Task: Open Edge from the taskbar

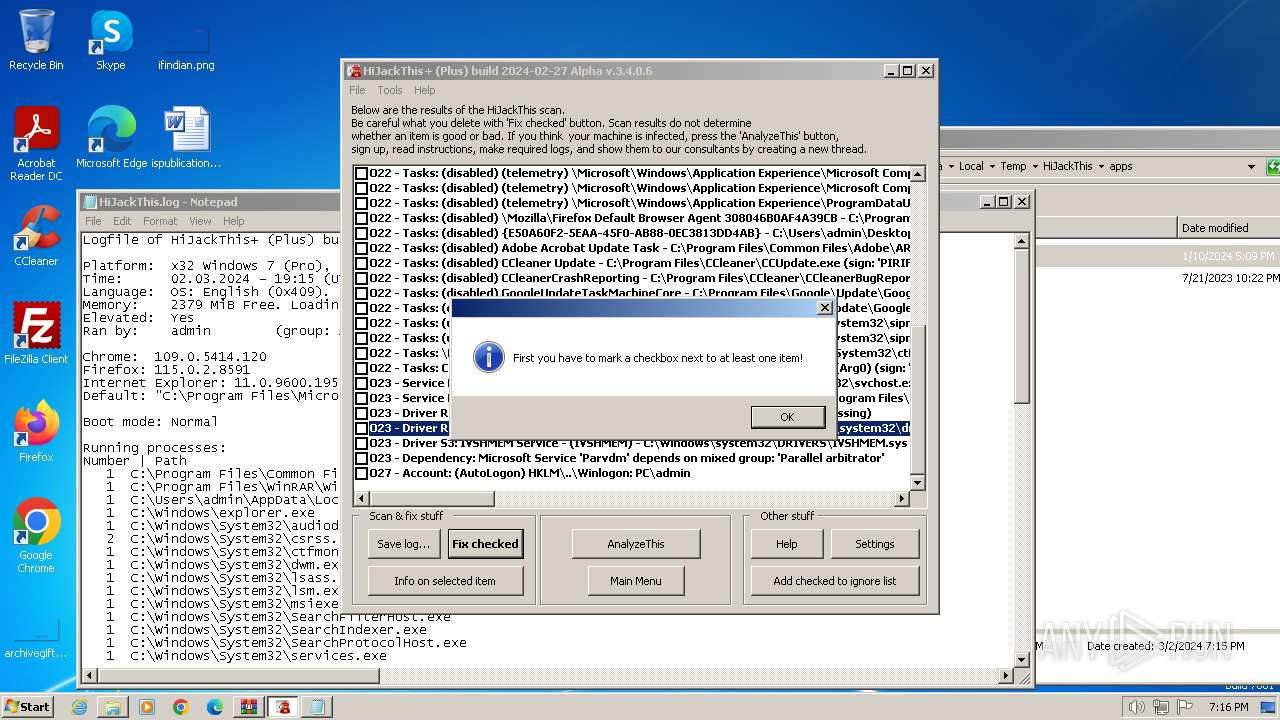Action: (214, 707)
